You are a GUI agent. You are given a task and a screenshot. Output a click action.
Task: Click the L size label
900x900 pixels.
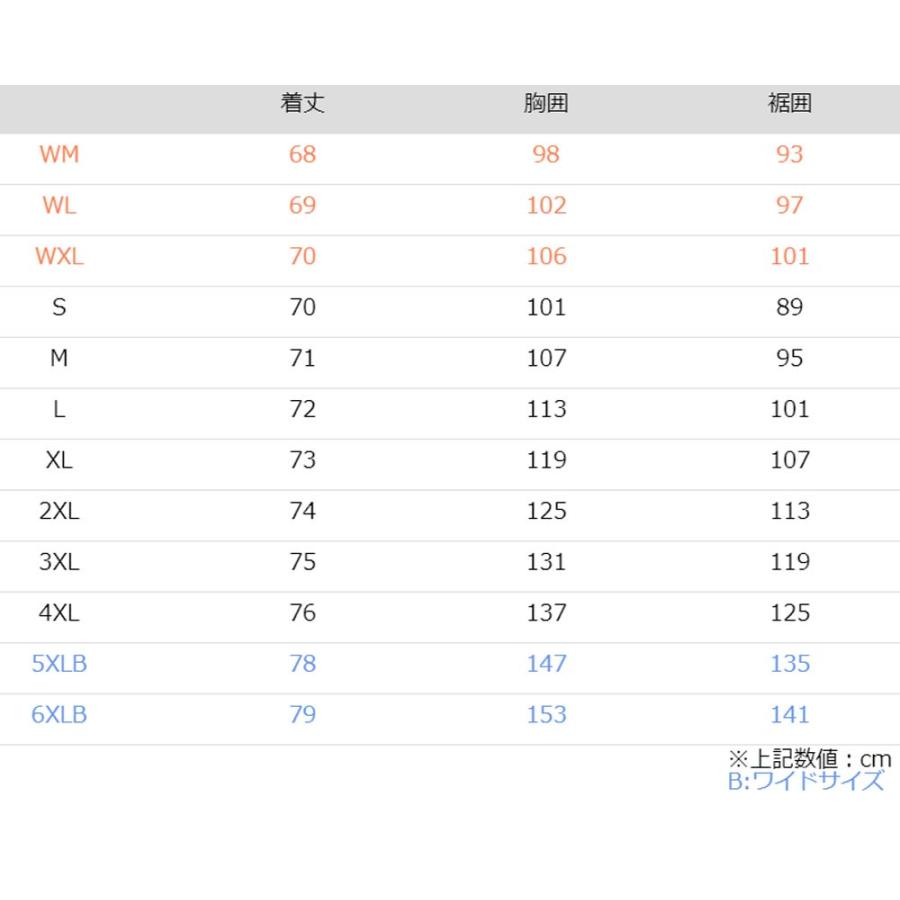point(59,409)
